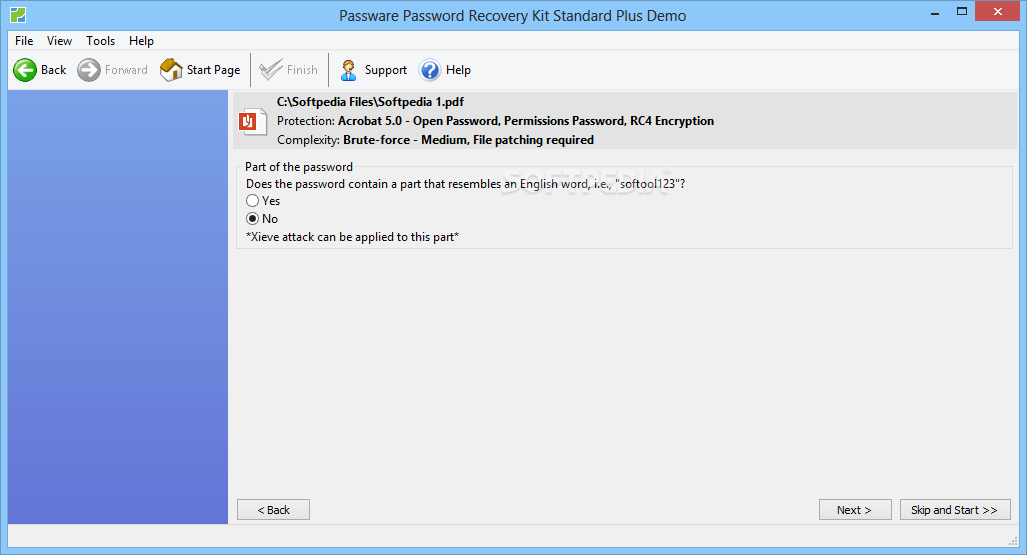
Task: Click the Skip and Start >> button
Action: (955, 510)
